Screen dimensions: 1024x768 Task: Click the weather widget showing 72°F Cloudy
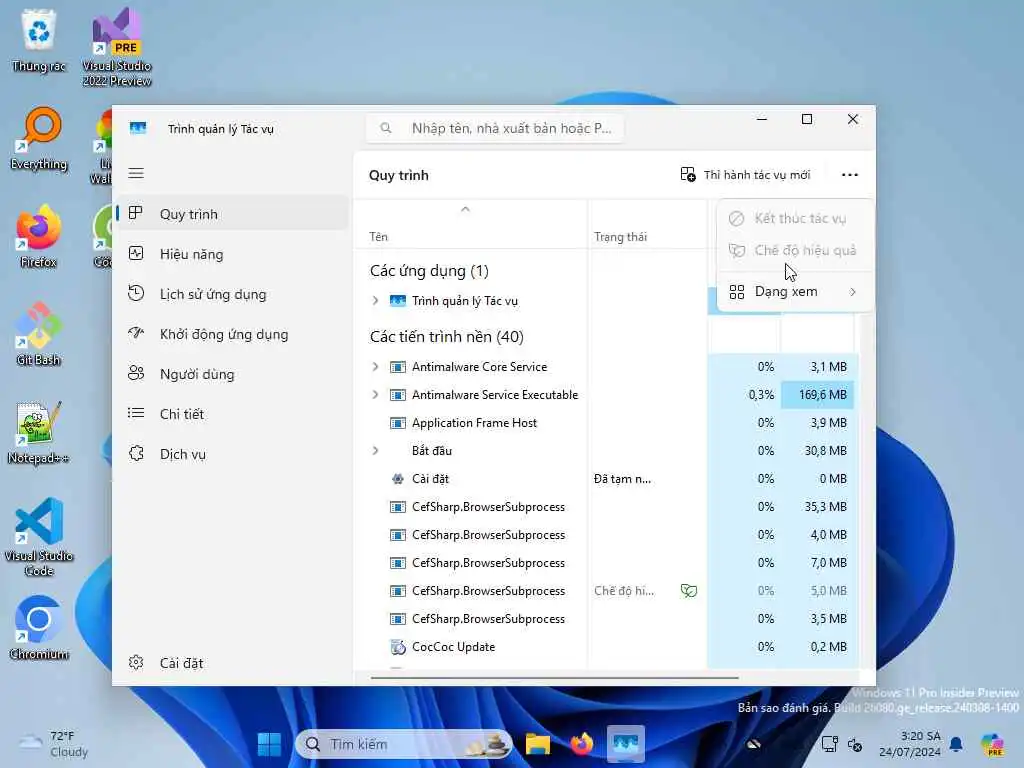[54, 744]
